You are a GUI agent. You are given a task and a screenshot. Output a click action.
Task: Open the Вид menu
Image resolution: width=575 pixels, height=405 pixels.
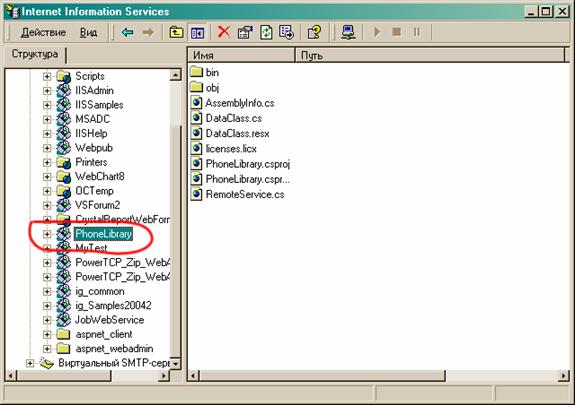tap(89, 33)
